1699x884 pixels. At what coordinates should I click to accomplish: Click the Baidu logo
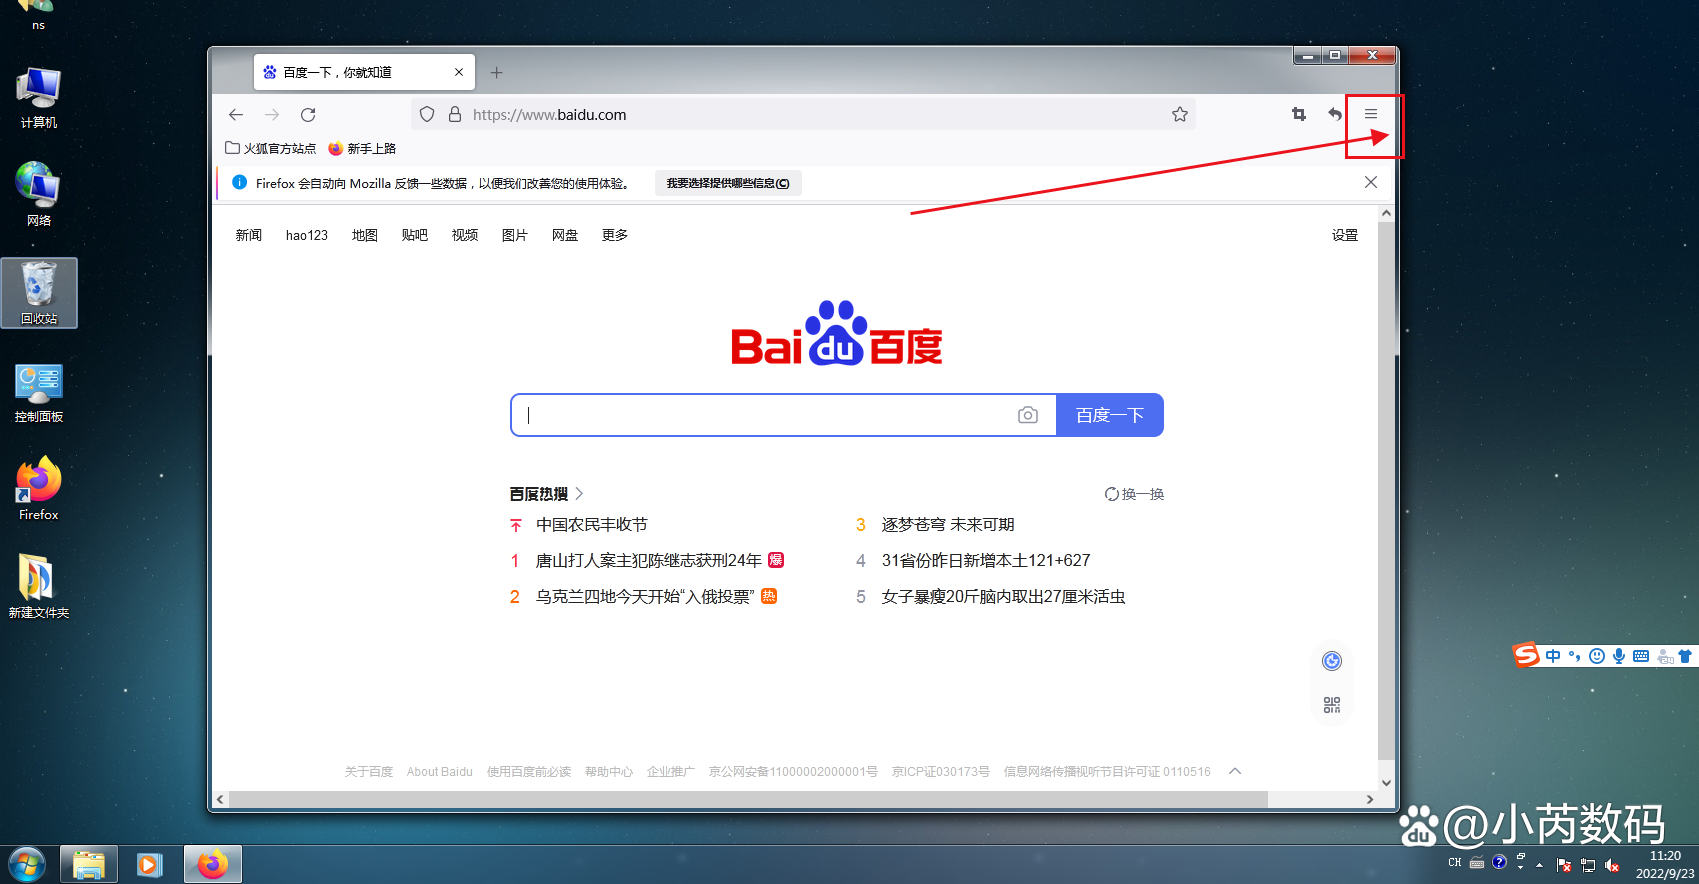pos(837,334)
